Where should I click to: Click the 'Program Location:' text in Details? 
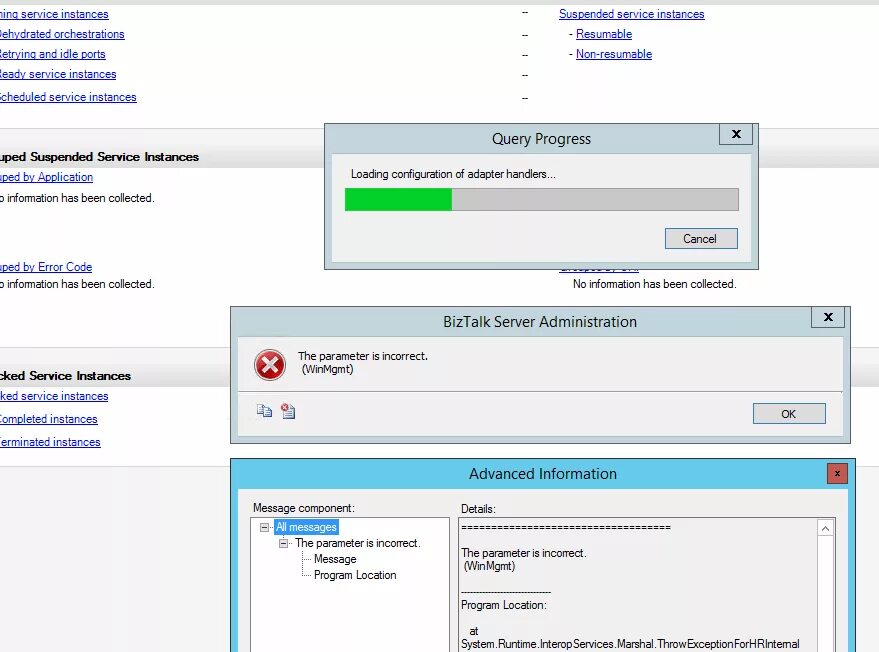503,605
